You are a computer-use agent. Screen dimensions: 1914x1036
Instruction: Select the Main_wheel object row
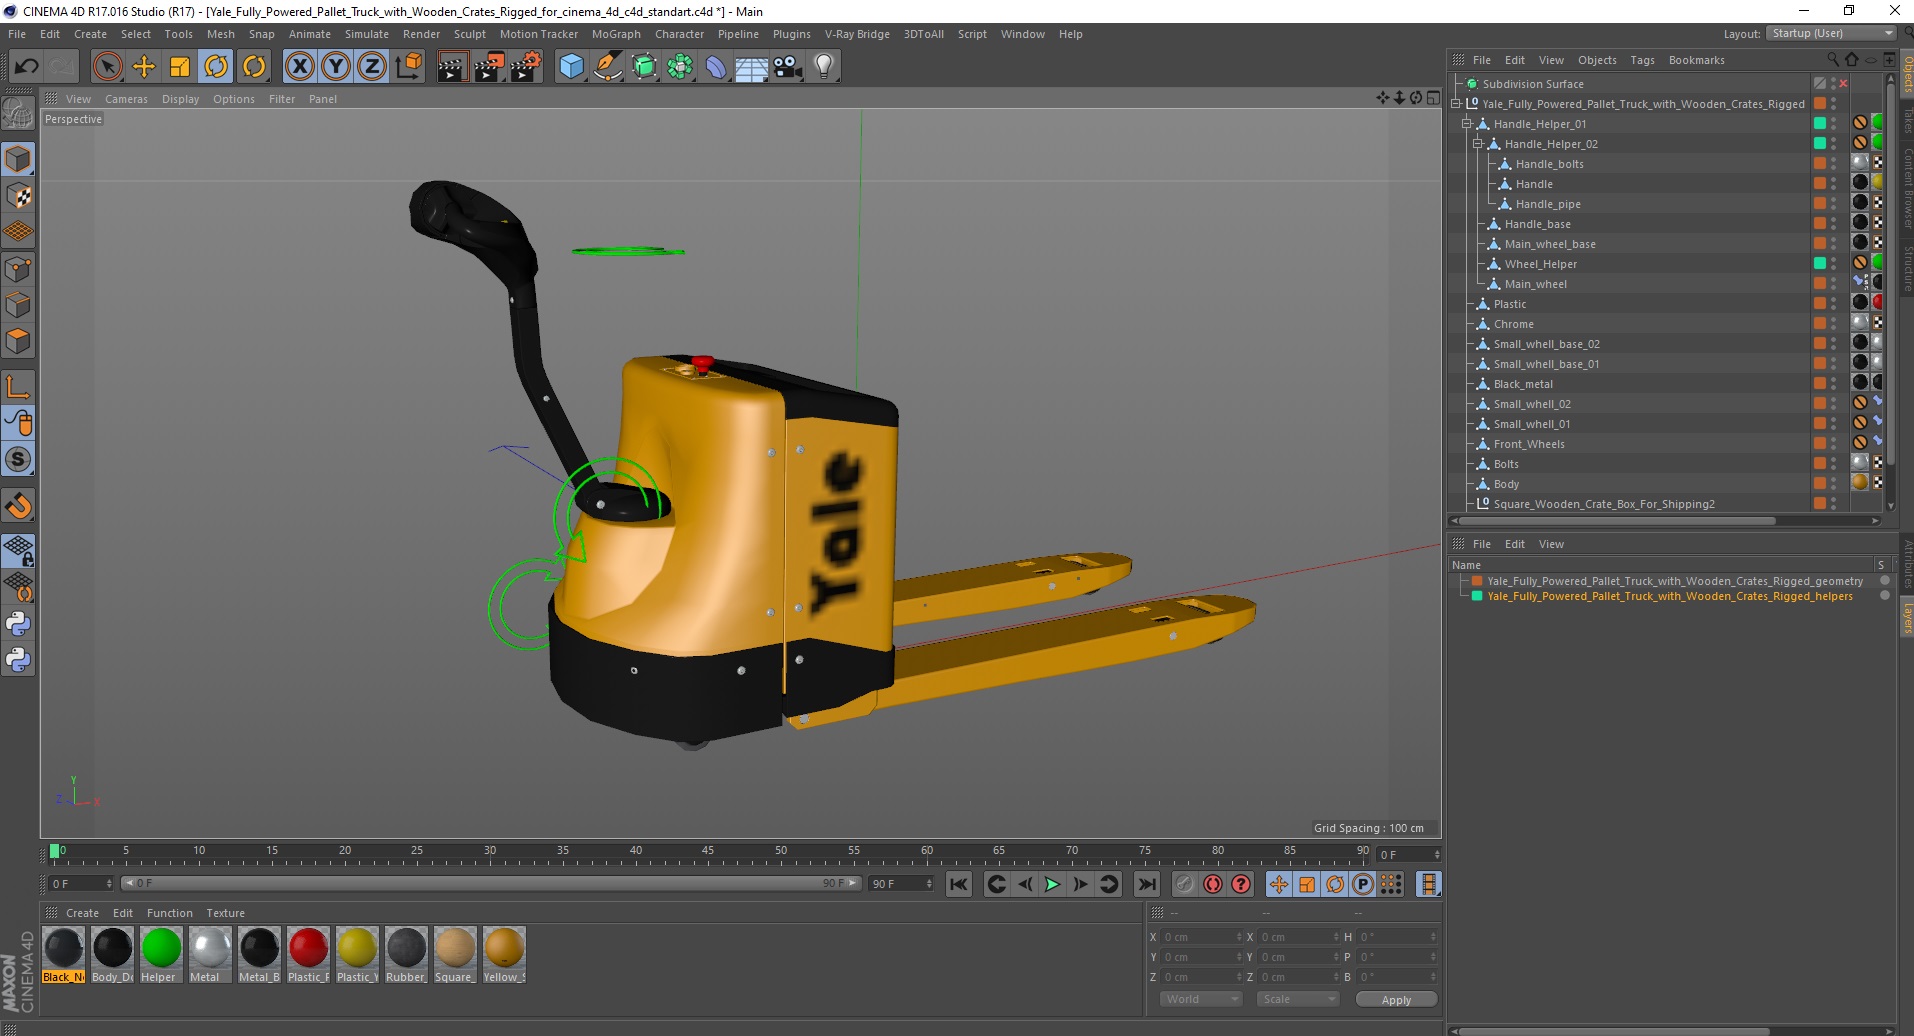[1630, 284]
